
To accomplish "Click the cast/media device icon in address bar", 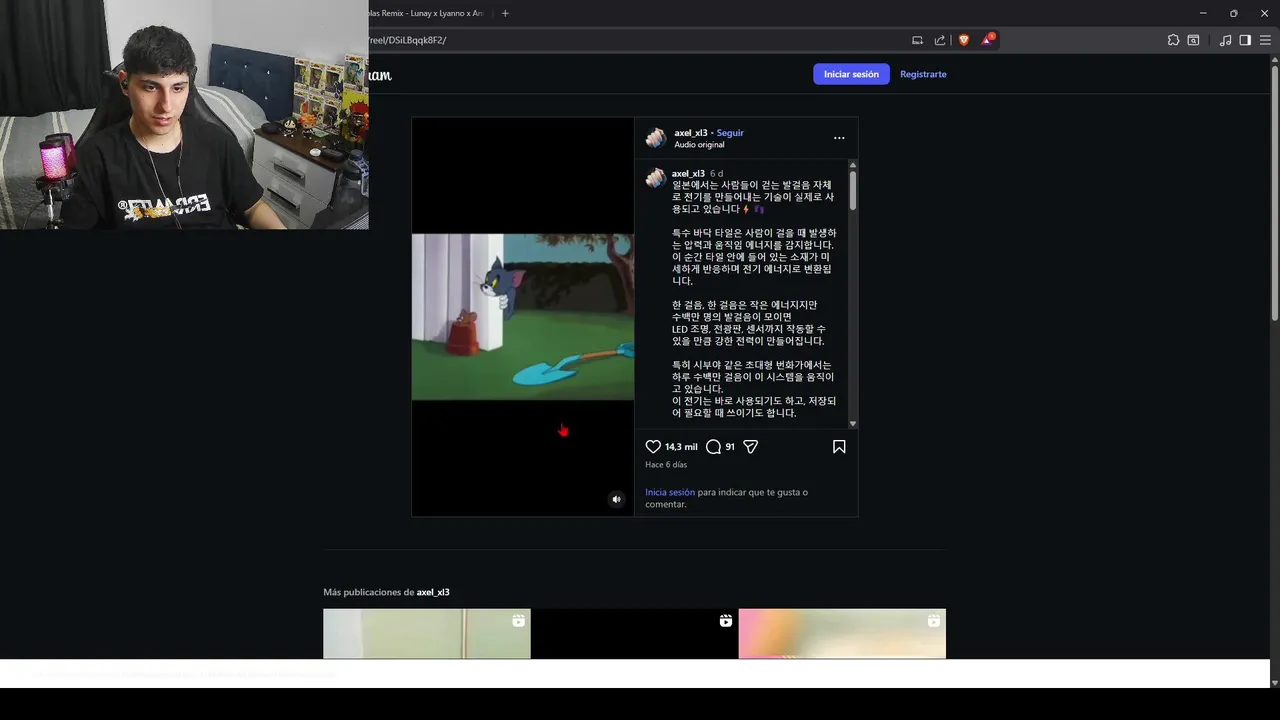I will click(x=917, y=40).
